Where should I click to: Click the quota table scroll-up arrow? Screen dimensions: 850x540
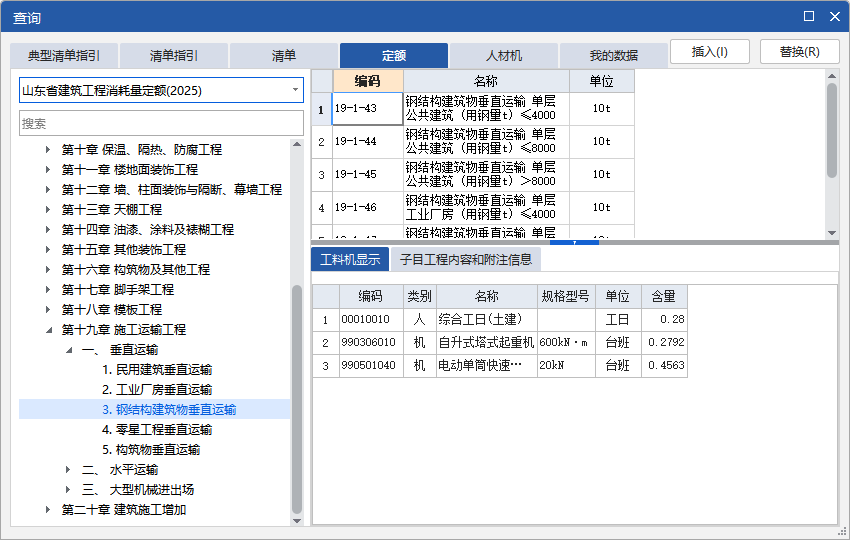coord(832,76)
